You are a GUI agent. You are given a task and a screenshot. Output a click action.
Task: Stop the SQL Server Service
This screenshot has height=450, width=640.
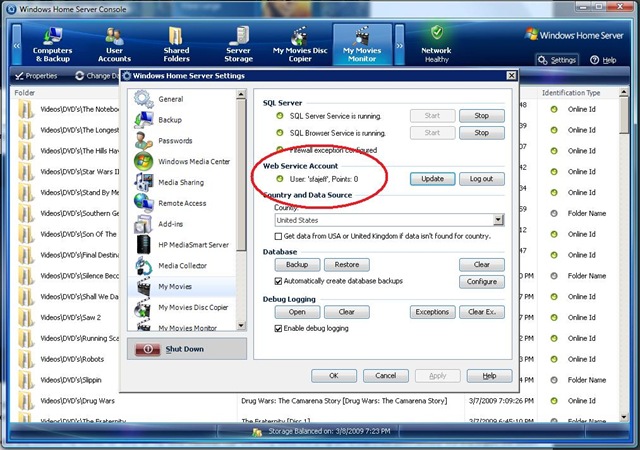[x=482, y=116]
